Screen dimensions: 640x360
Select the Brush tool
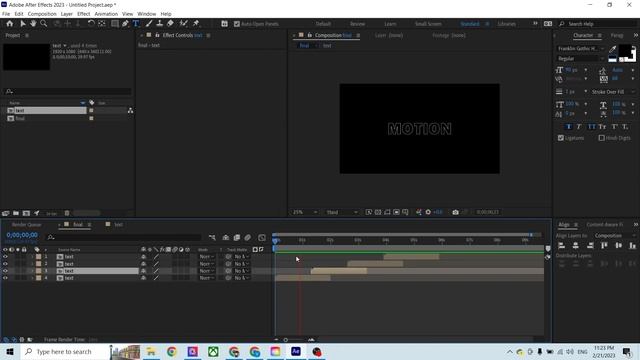coord(149,24)
